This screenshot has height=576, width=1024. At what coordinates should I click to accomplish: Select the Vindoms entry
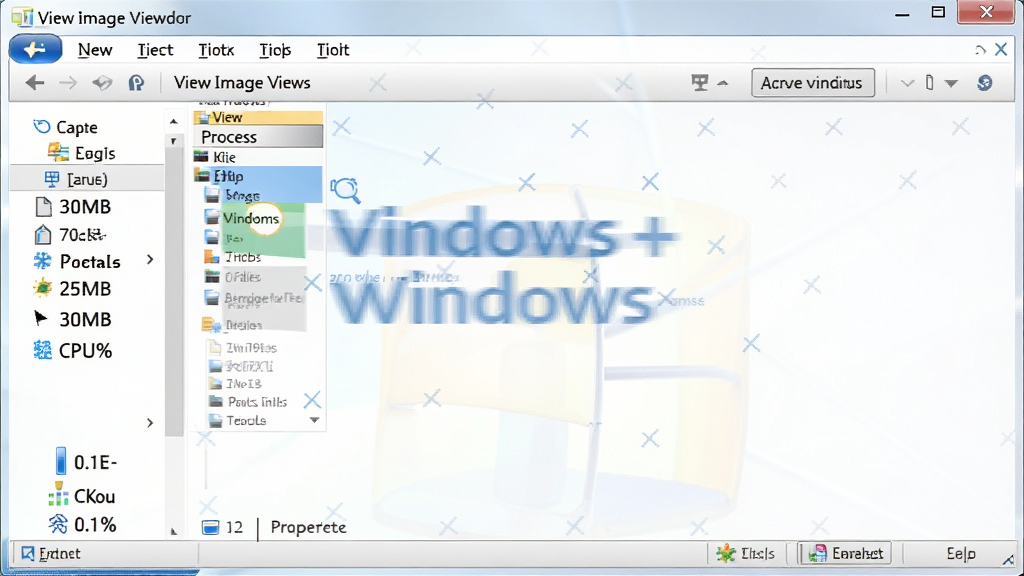click(x=251, y=218)
